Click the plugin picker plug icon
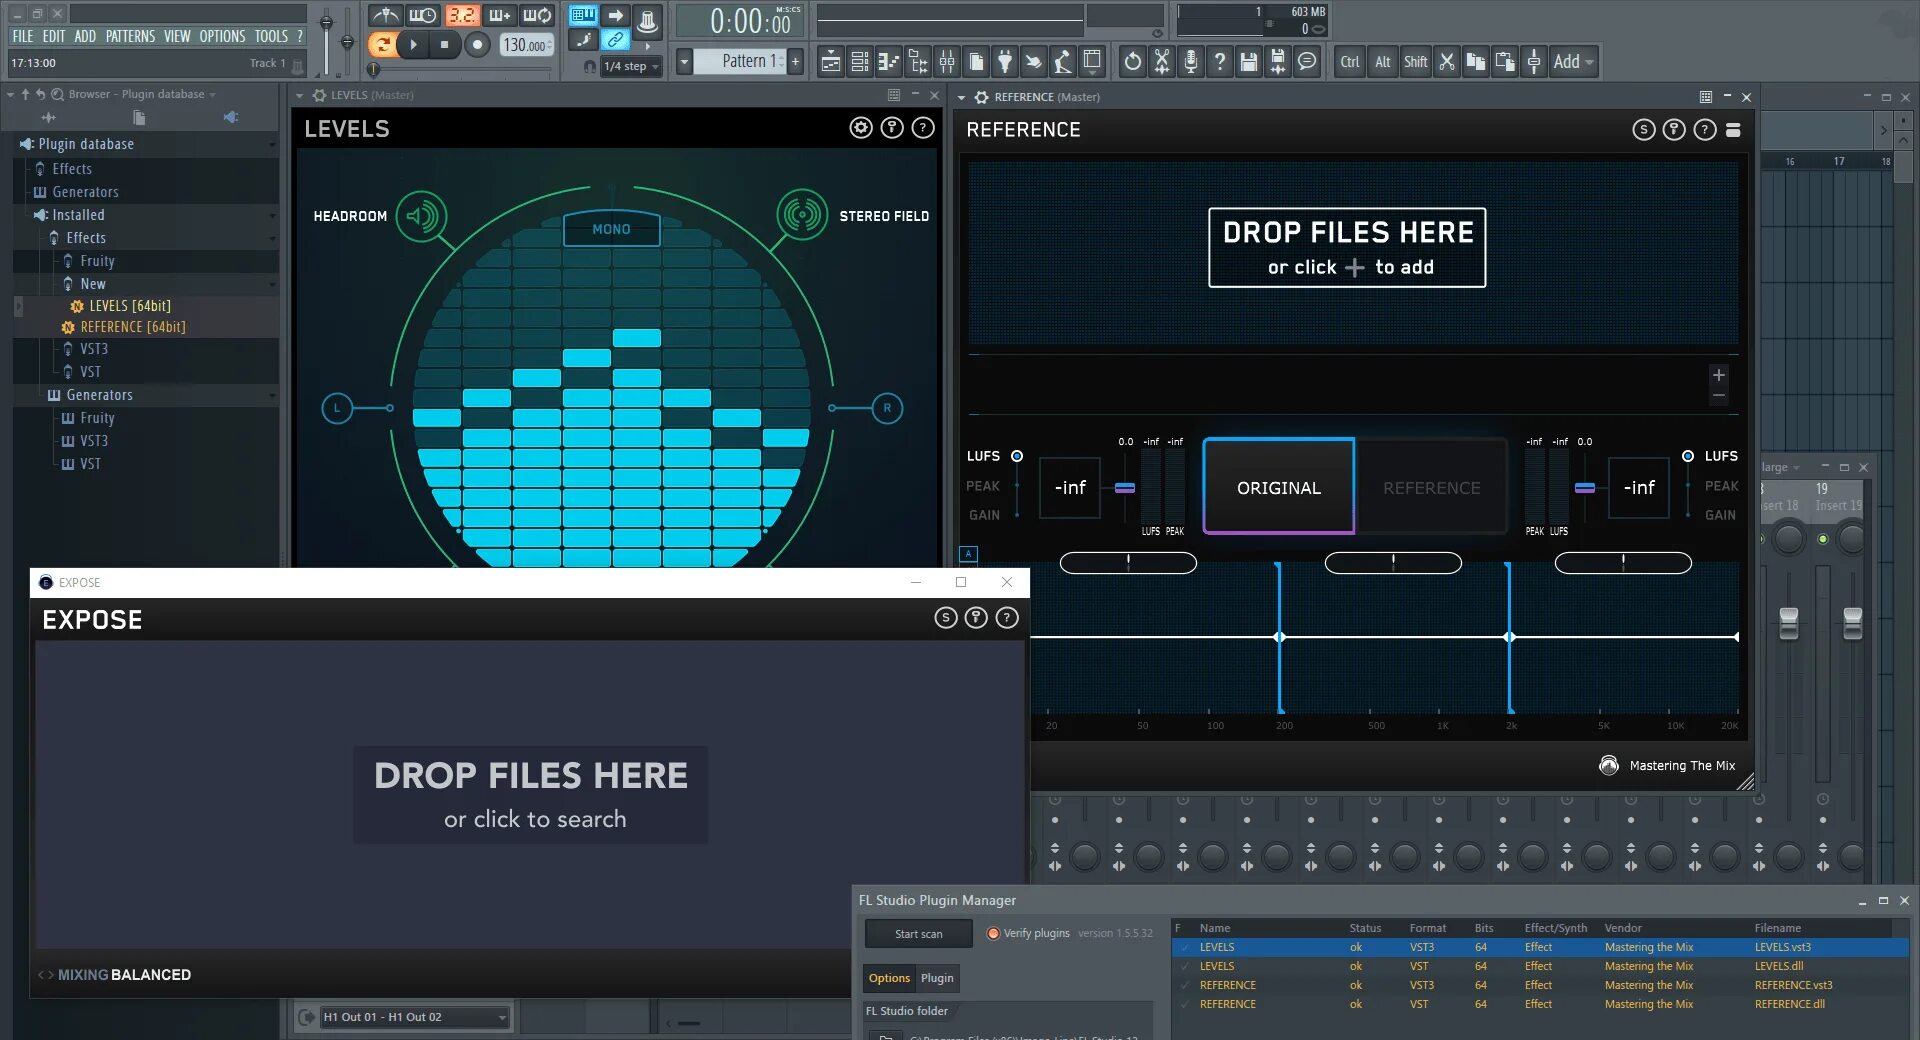 pyautogui.click(x=1004, y=62)
